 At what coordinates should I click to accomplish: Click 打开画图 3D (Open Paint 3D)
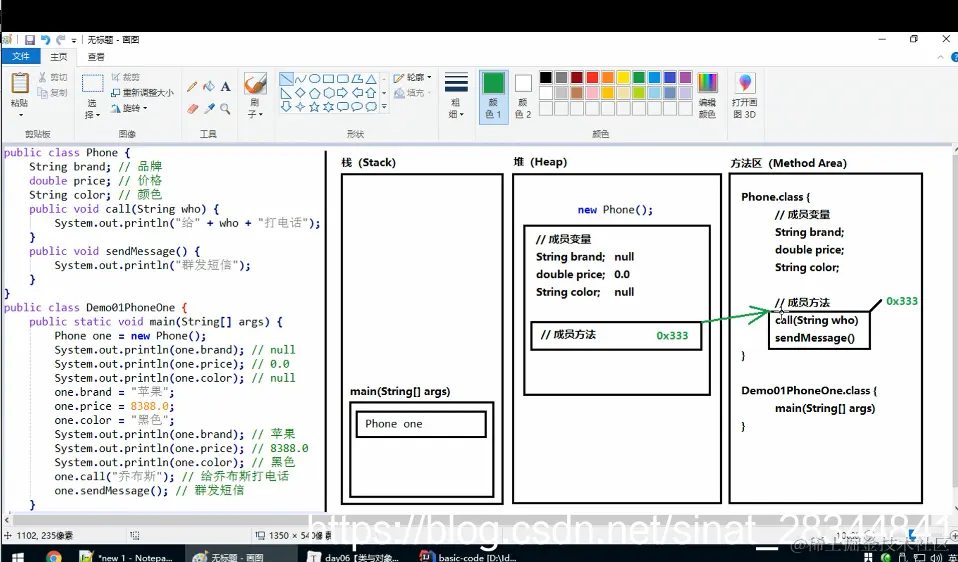744,96
